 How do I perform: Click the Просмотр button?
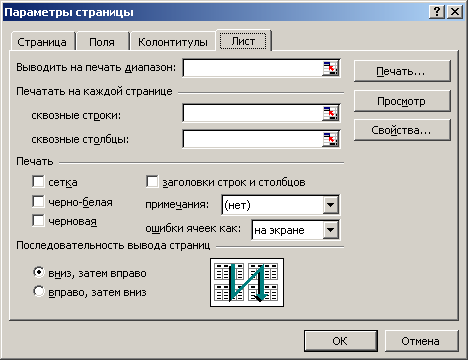(402, 101)
